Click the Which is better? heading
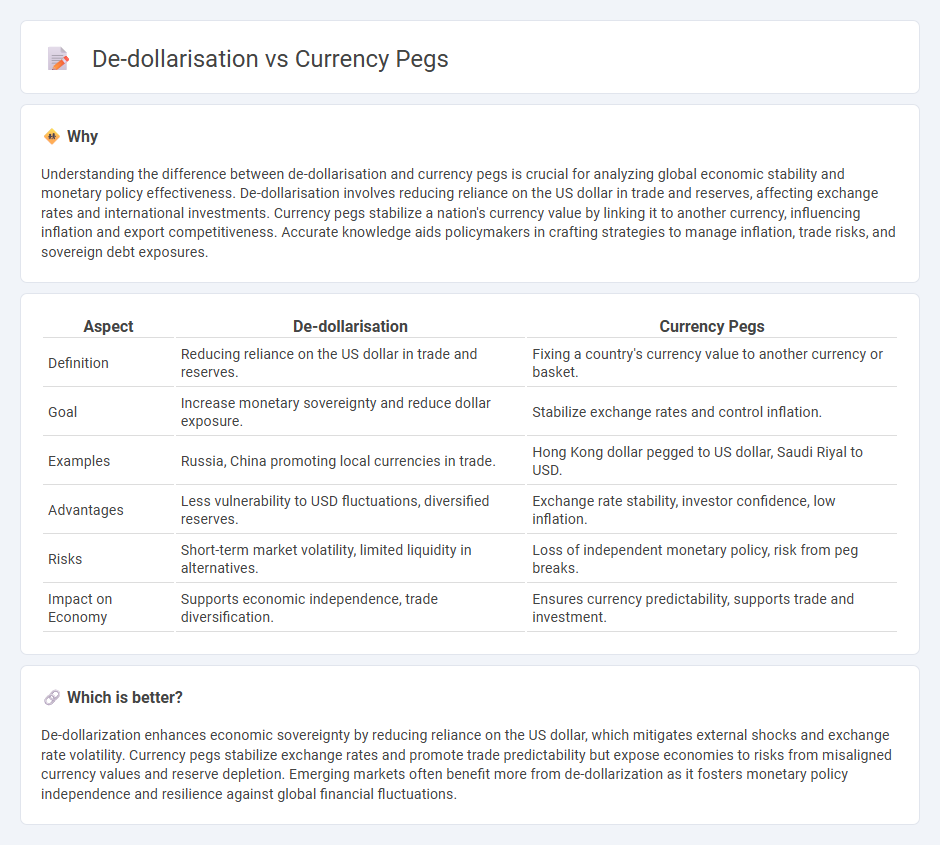 tap(125, 698)
